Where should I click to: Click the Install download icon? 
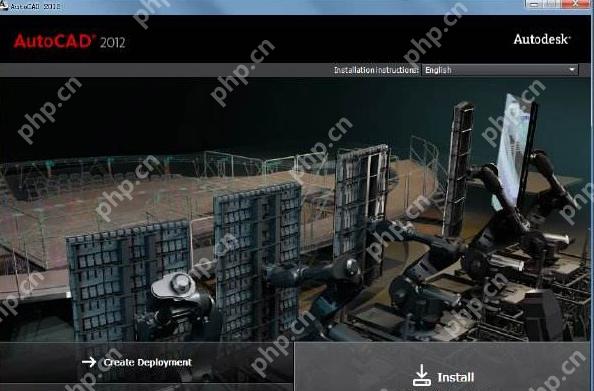(x=421, y=375)
